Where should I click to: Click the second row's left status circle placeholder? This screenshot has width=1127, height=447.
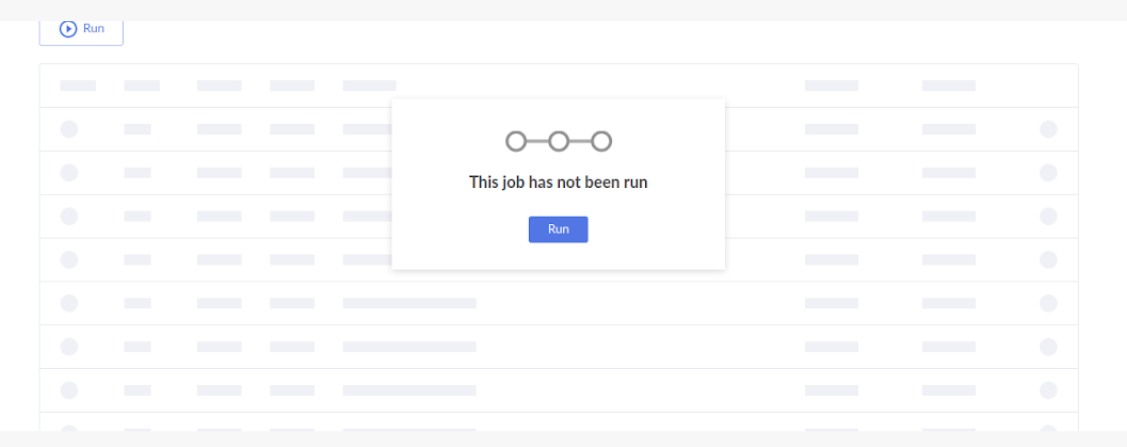click(x=69, y=173)
